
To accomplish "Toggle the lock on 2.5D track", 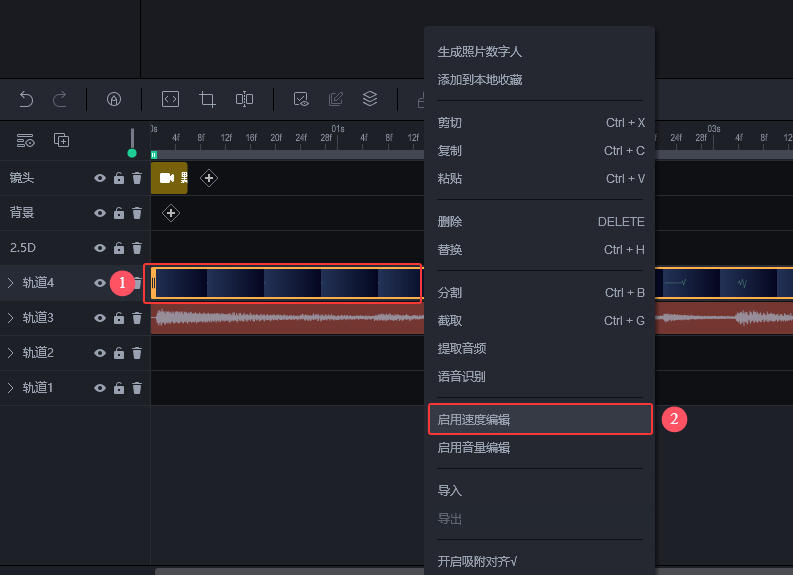I will click(x=119, y=248).
